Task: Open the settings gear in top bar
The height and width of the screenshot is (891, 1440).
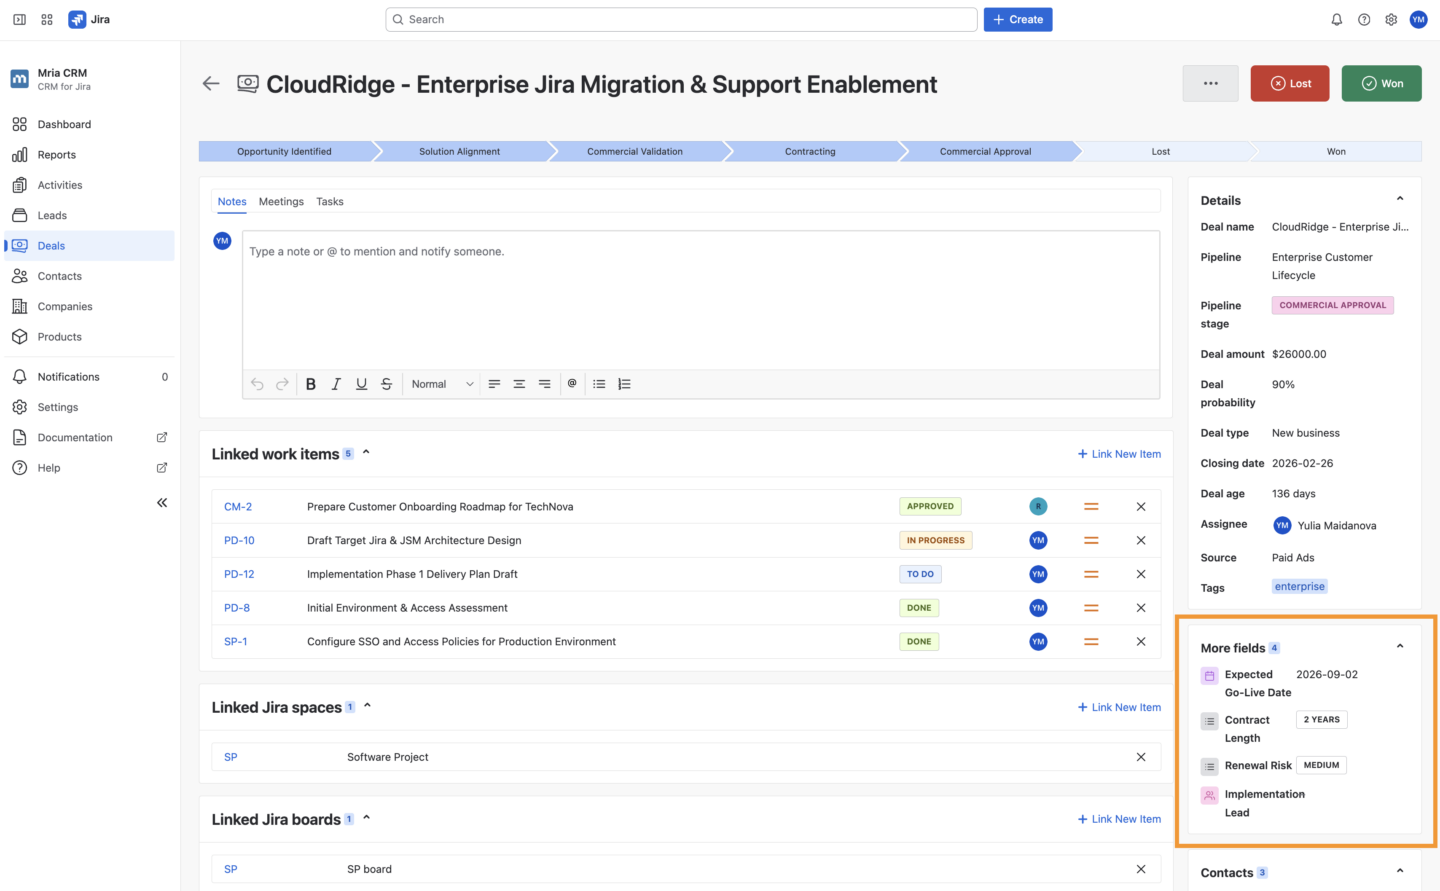Action: (1391, 19)
